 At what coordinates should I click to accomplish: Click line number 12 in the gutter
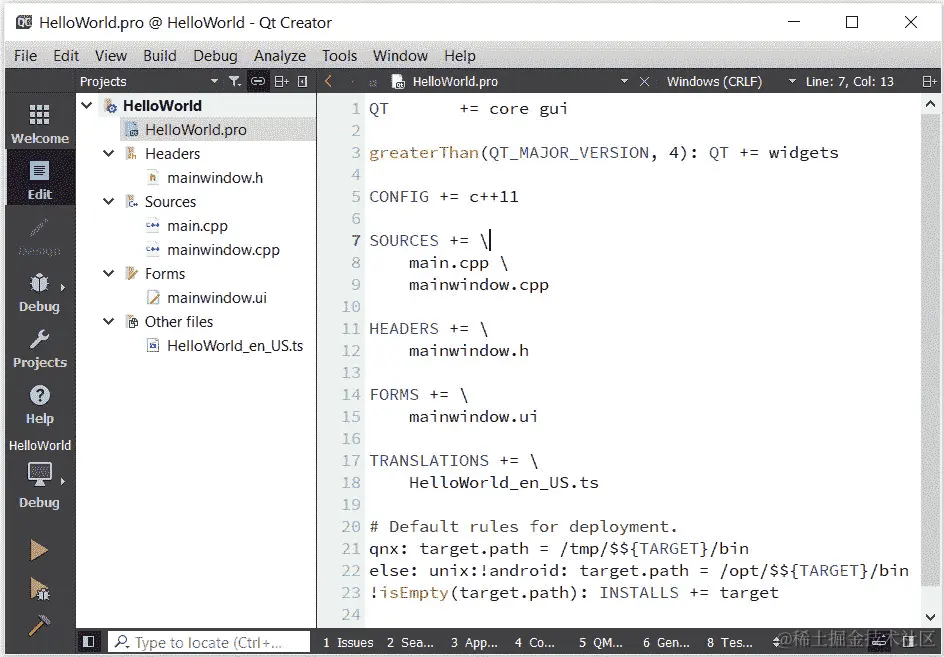[x=351, y=350]
